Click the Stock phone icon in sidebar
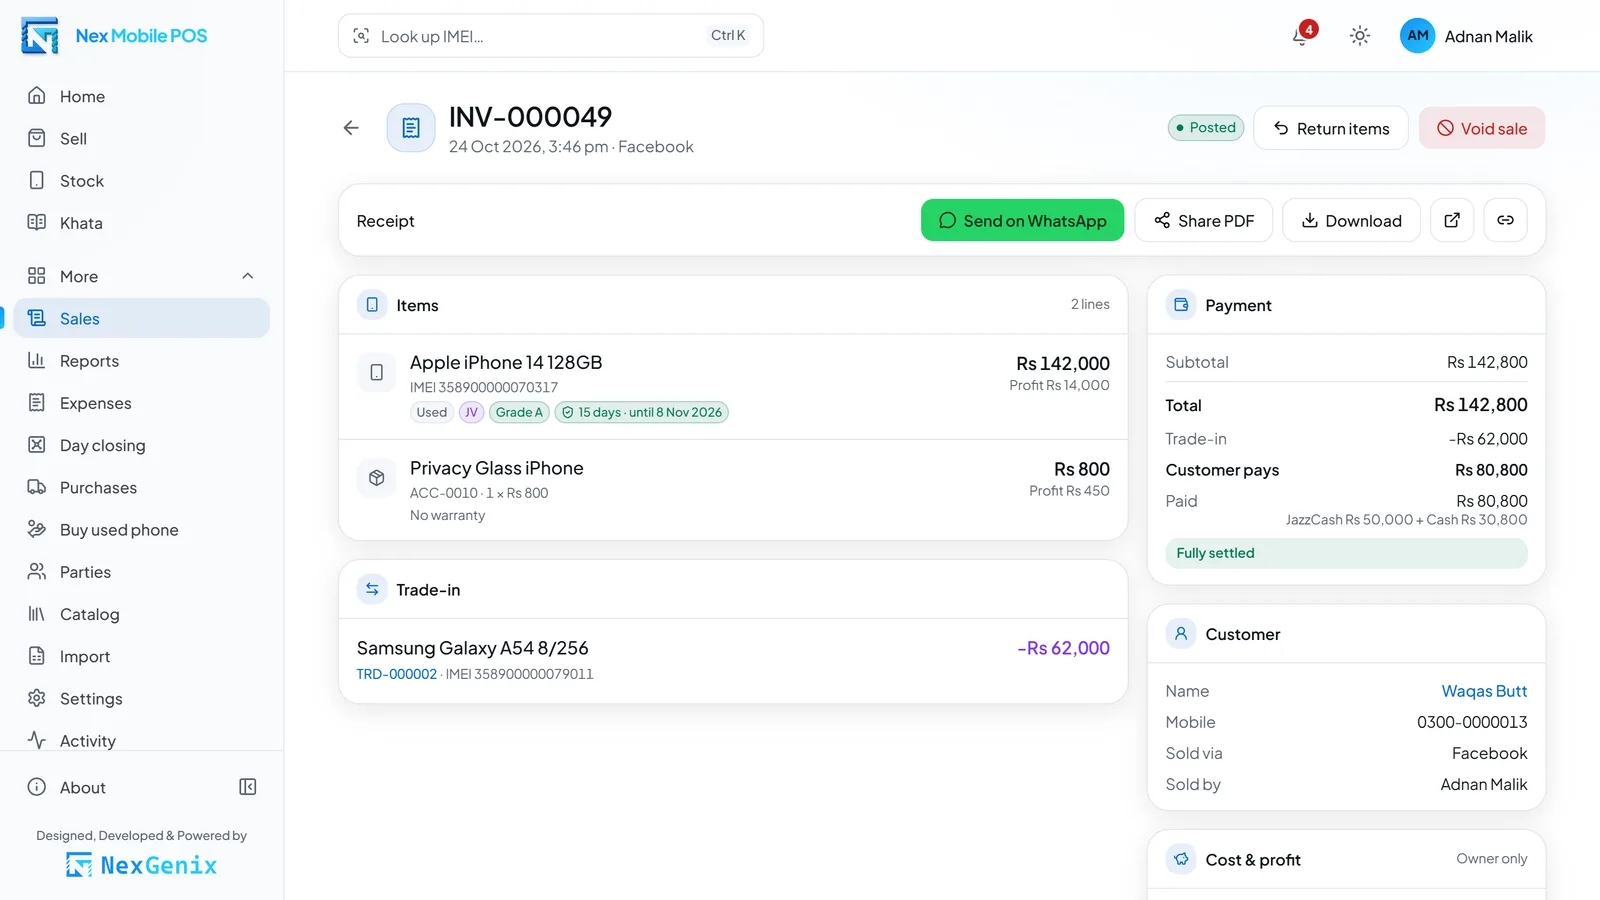Screen dimensions: 1600x900 point(37,180)
